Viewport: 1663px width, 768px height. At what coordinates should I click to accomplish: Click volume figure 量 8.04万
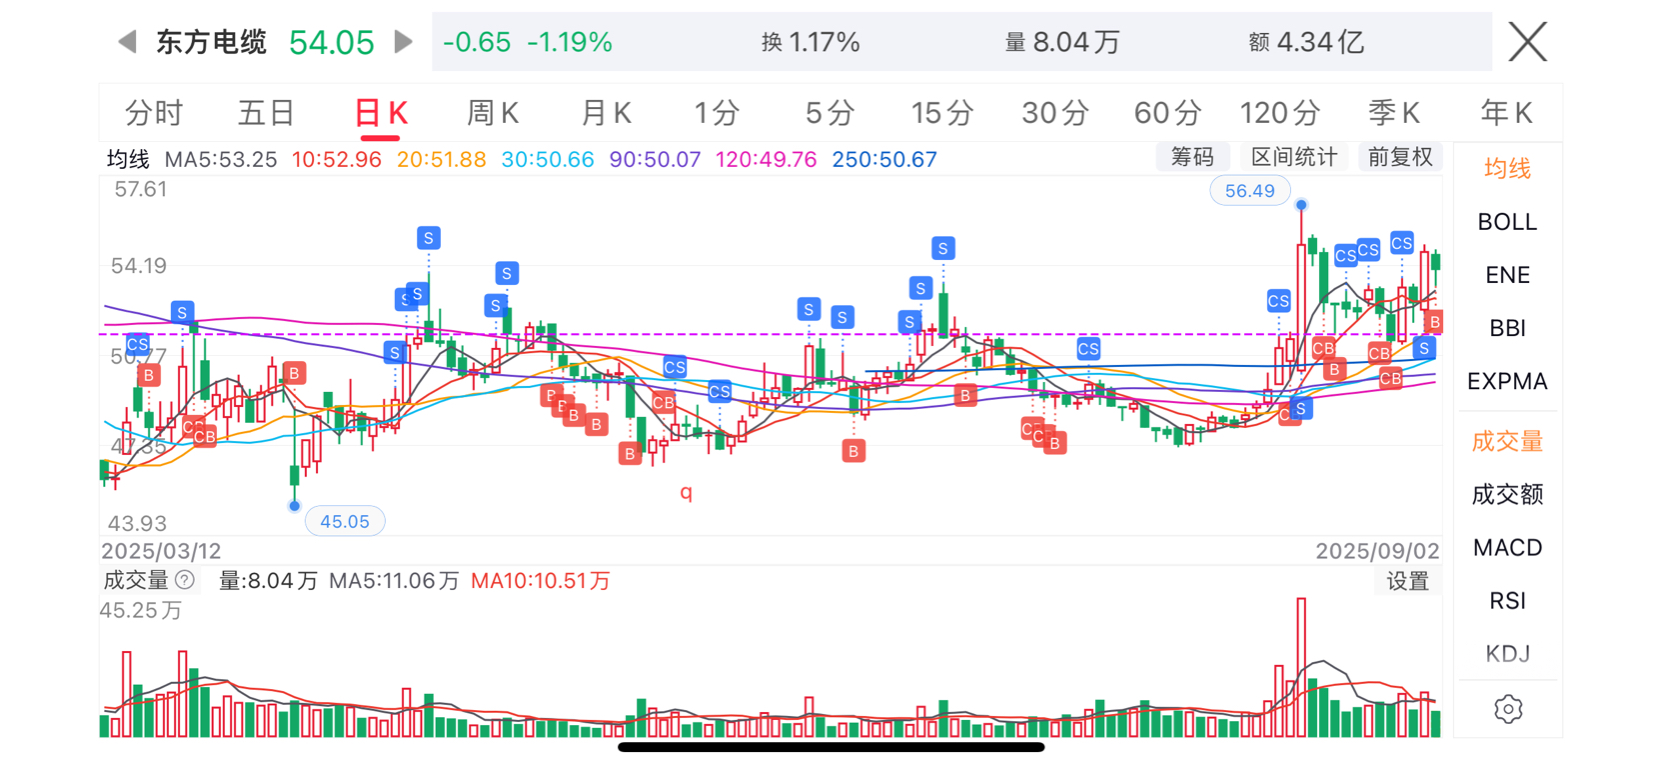pos(1062,42)
